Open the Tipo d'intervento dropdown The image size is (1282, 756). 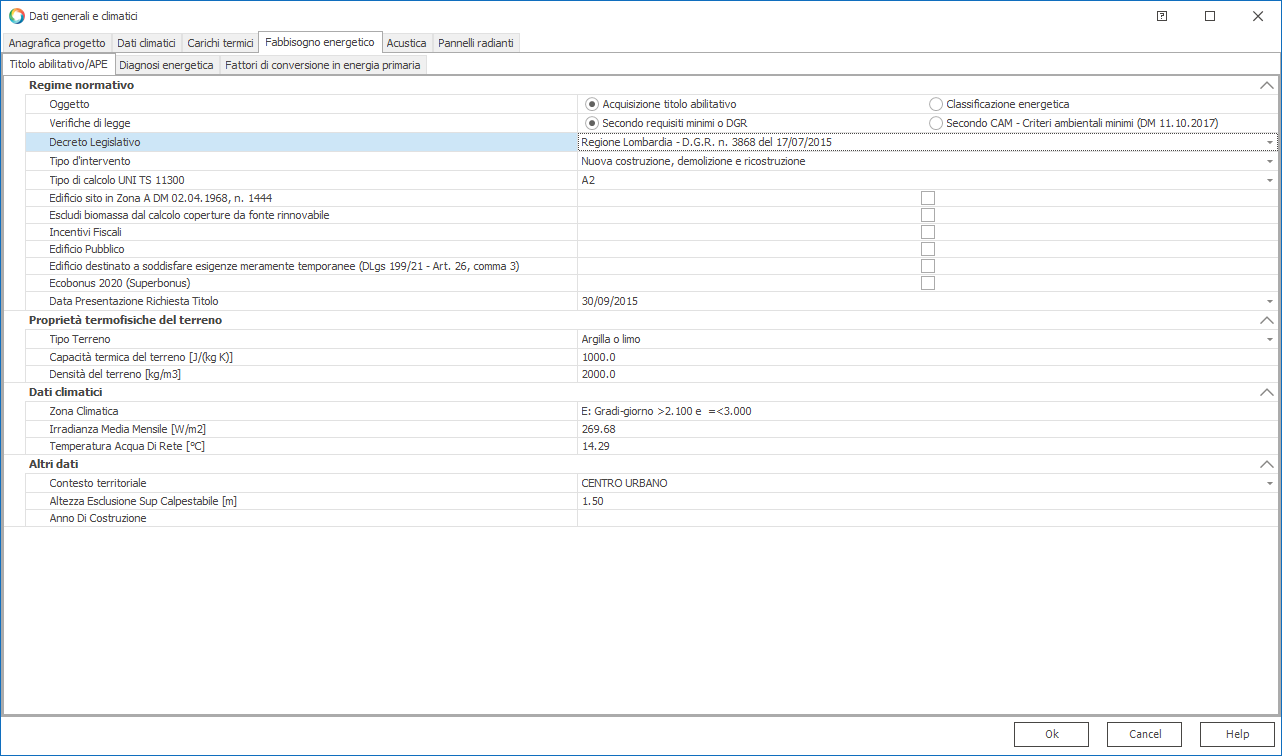click(x=1270, y=161)
